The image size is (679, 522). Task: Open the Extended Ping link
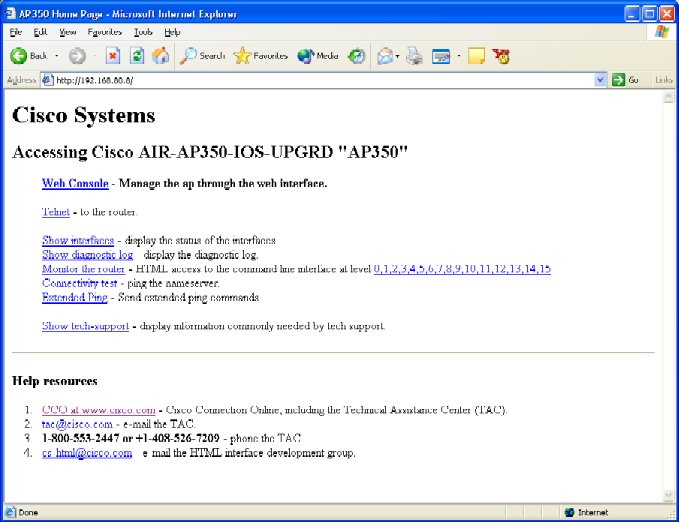click(x=74, y=298)
